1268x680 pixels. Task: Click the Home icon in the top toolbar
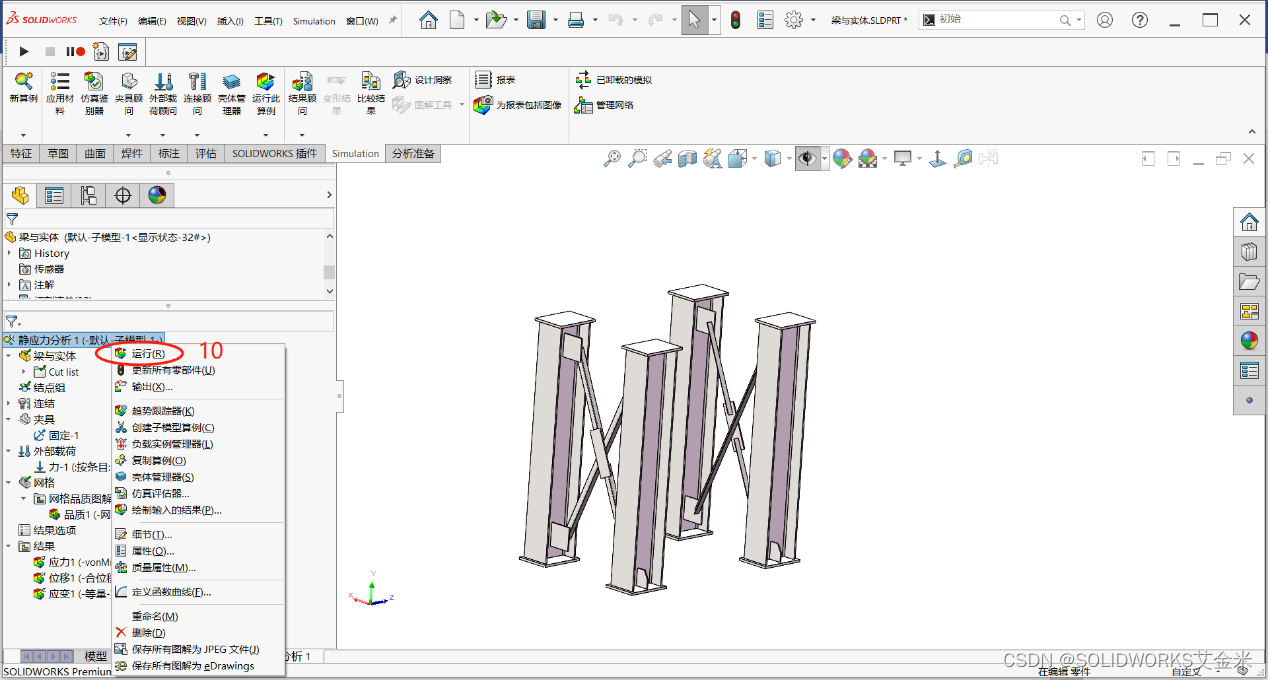coord(428,20)
